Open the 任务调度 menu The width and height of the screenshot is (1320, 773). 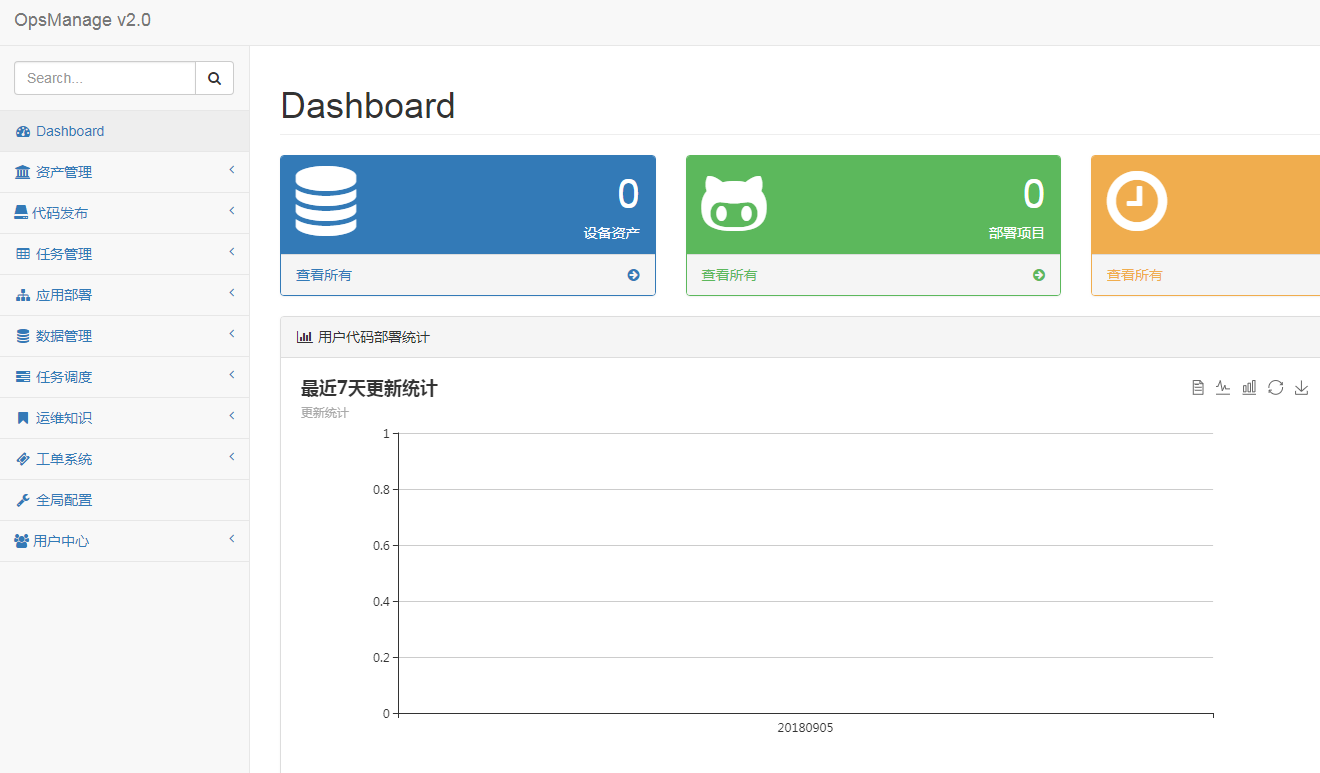click(x=124, y=377)
